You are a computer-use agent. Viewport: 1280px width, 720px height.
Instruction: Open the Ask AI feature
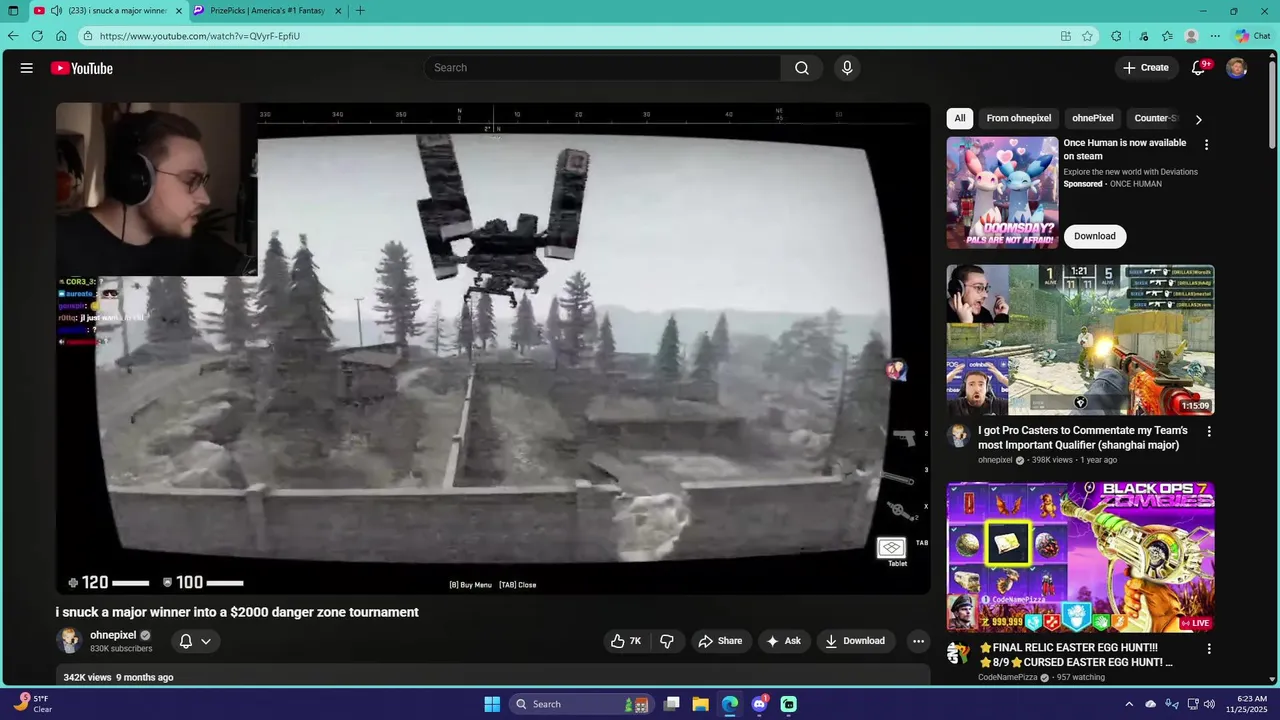[x=783, y=641]
